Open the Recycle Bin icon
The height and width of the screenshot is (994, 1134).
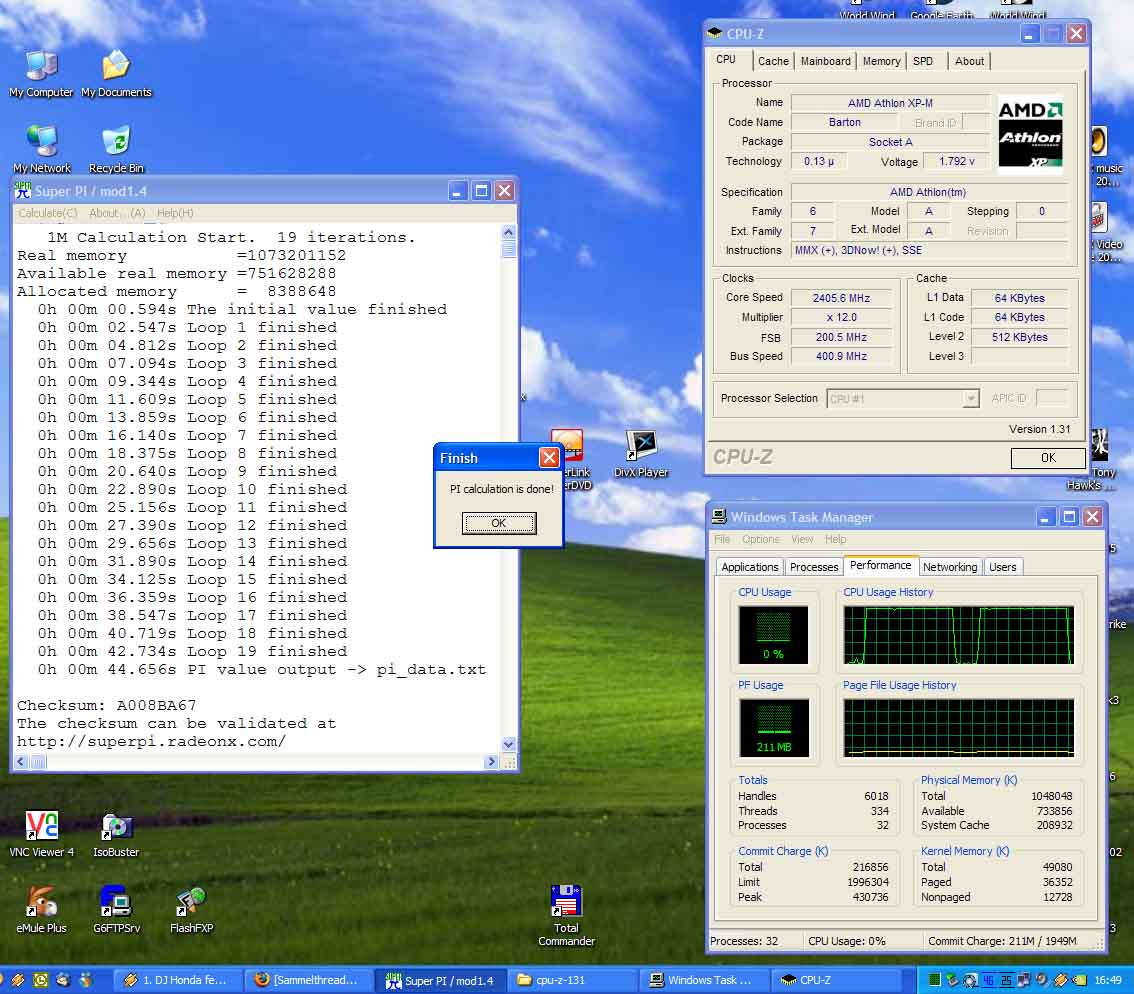[116, 148]
